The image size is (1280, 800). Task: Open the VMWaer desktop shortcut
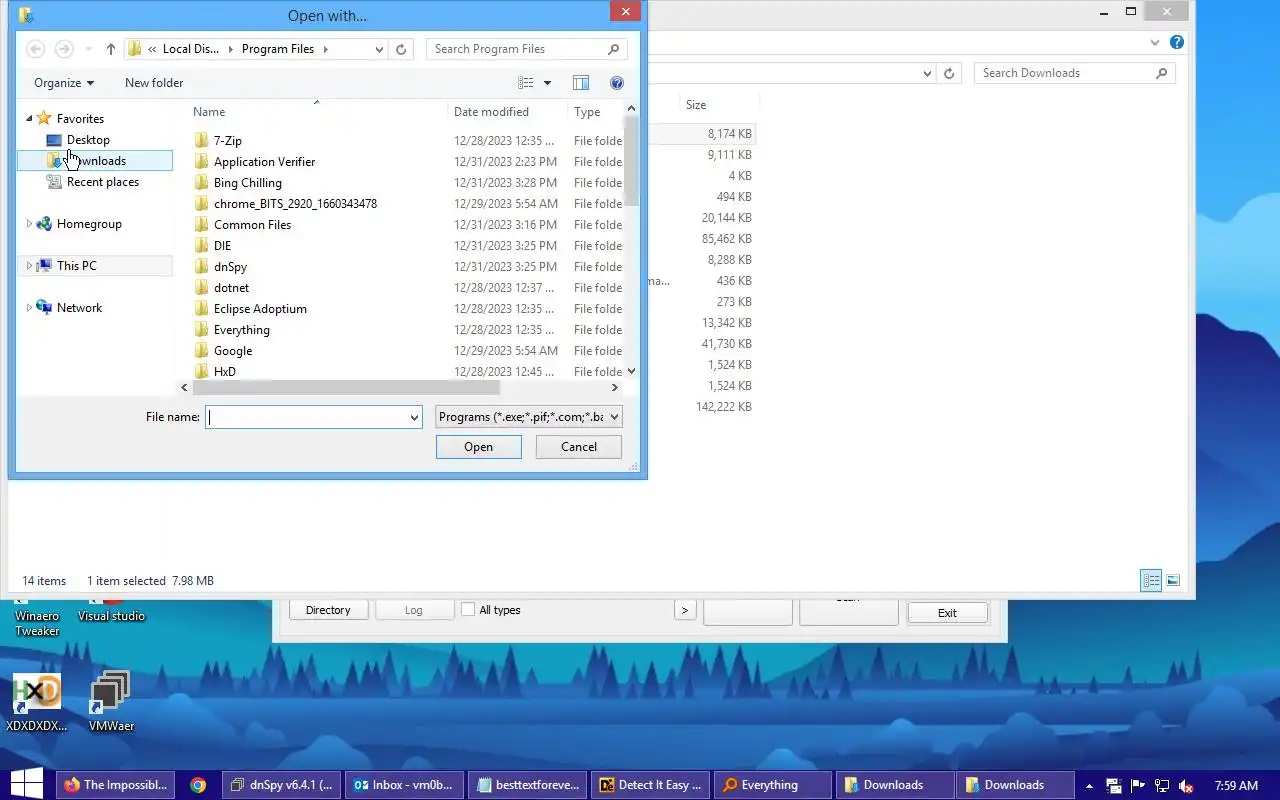(111, 703)
